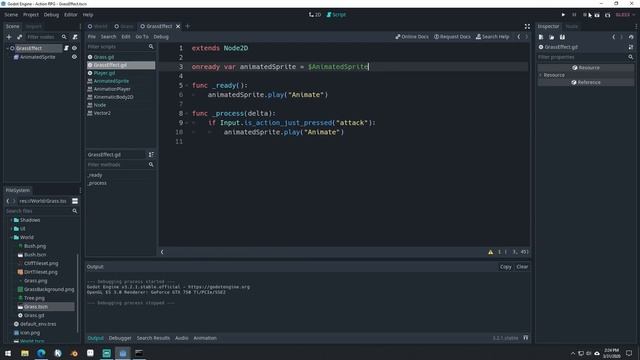This screenshot has height=360, width=640.
Task: Open Grass.gd in script list
Action: [x=104, y=57]
